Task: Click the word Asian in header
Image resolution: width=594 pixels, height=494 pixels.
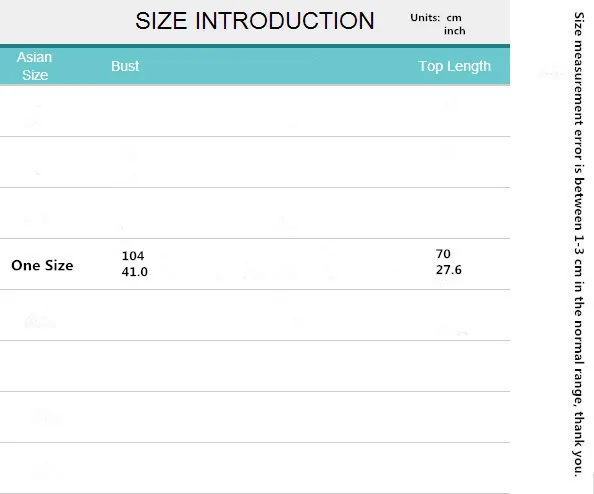Action: pos(34,57)
